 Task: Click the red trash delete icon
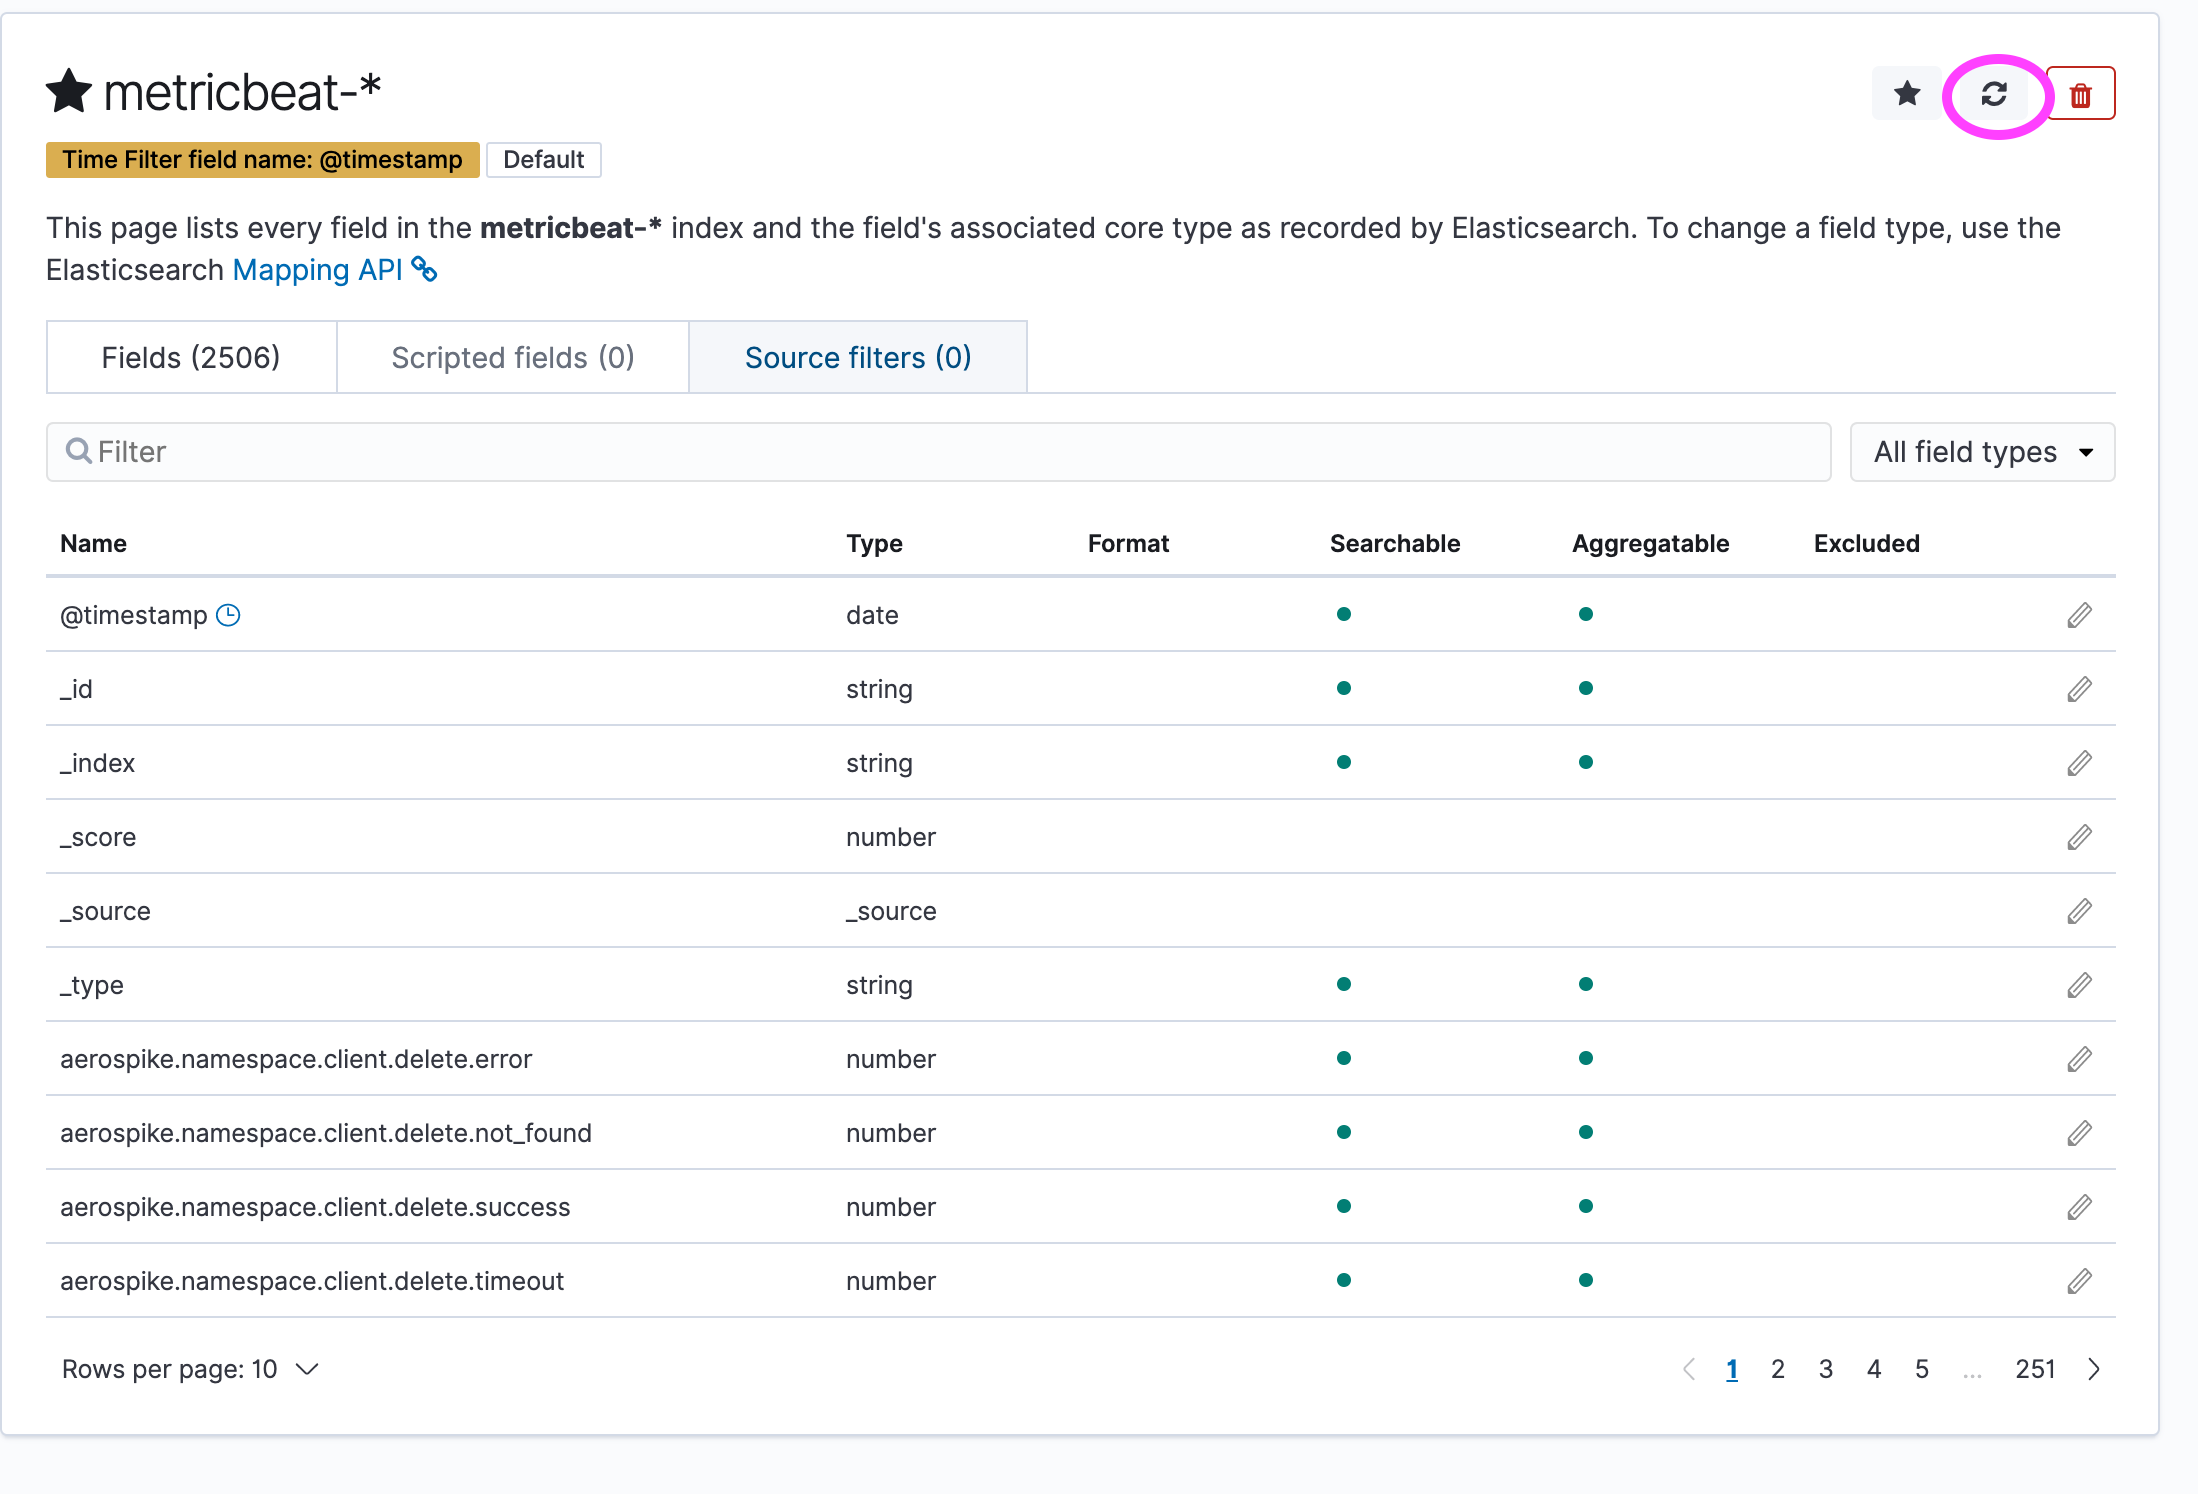click(2080, 94)
